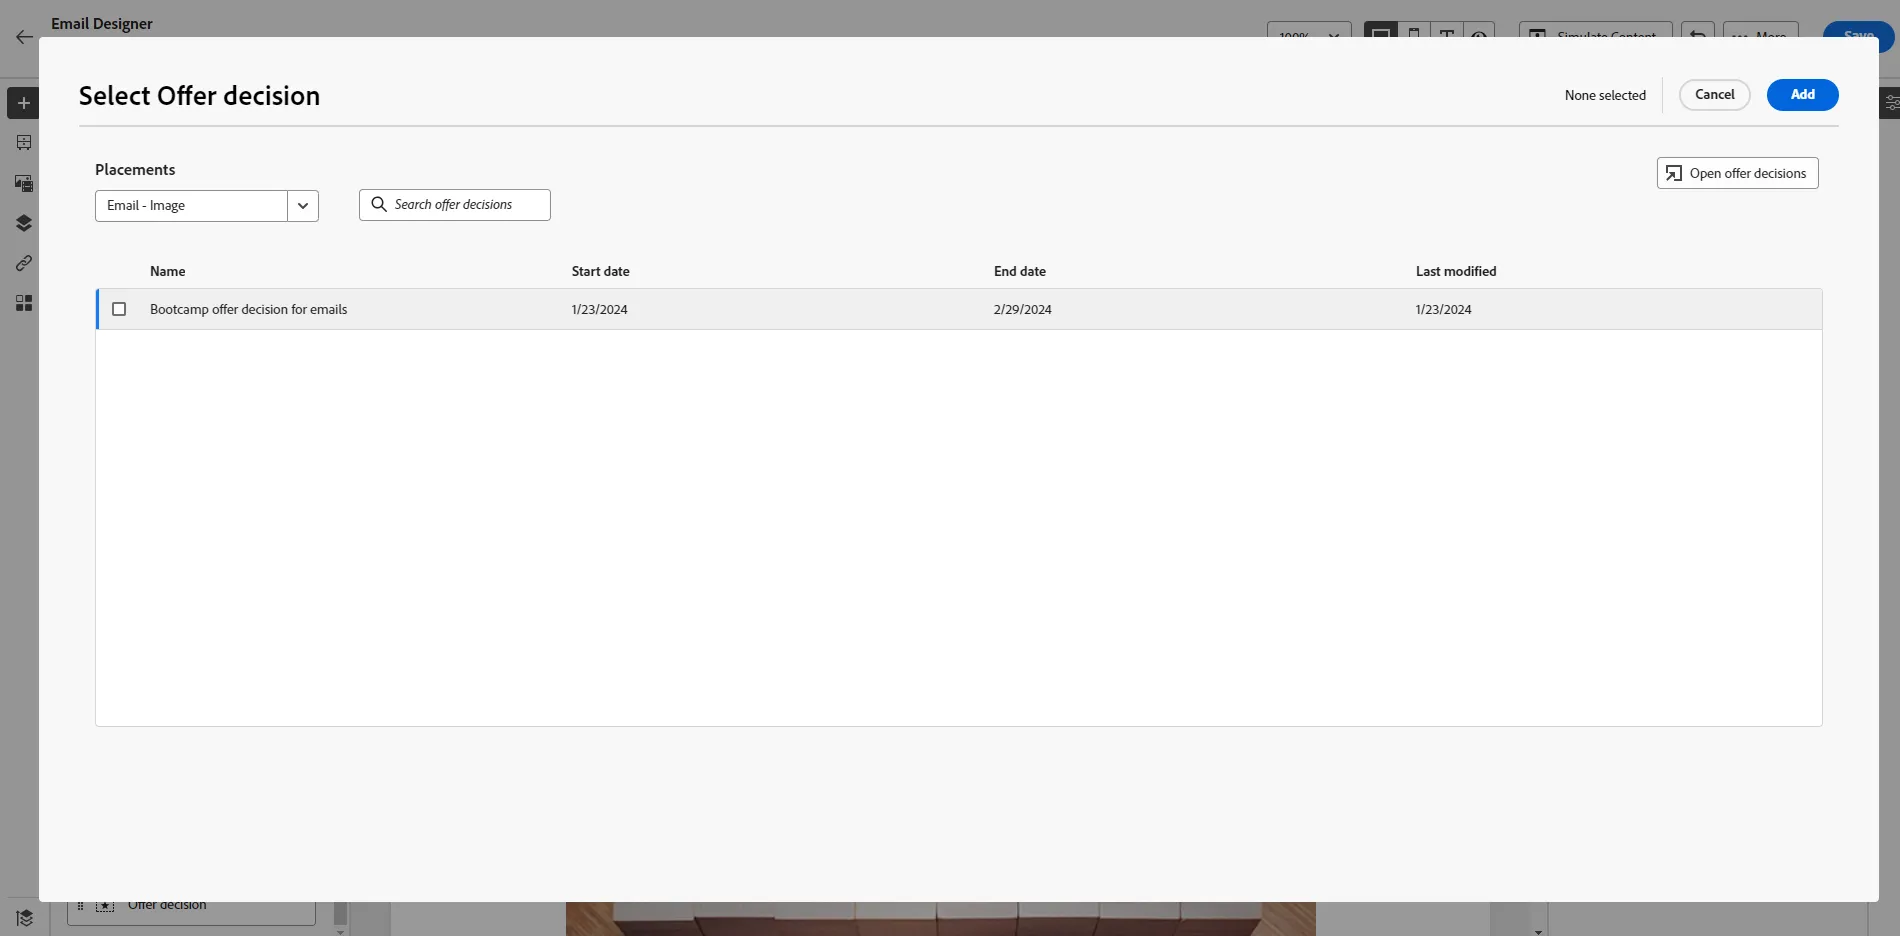1900x936 pixels.
Task: Click the Select Offer decision heading
Action: [x=199, y=95]
